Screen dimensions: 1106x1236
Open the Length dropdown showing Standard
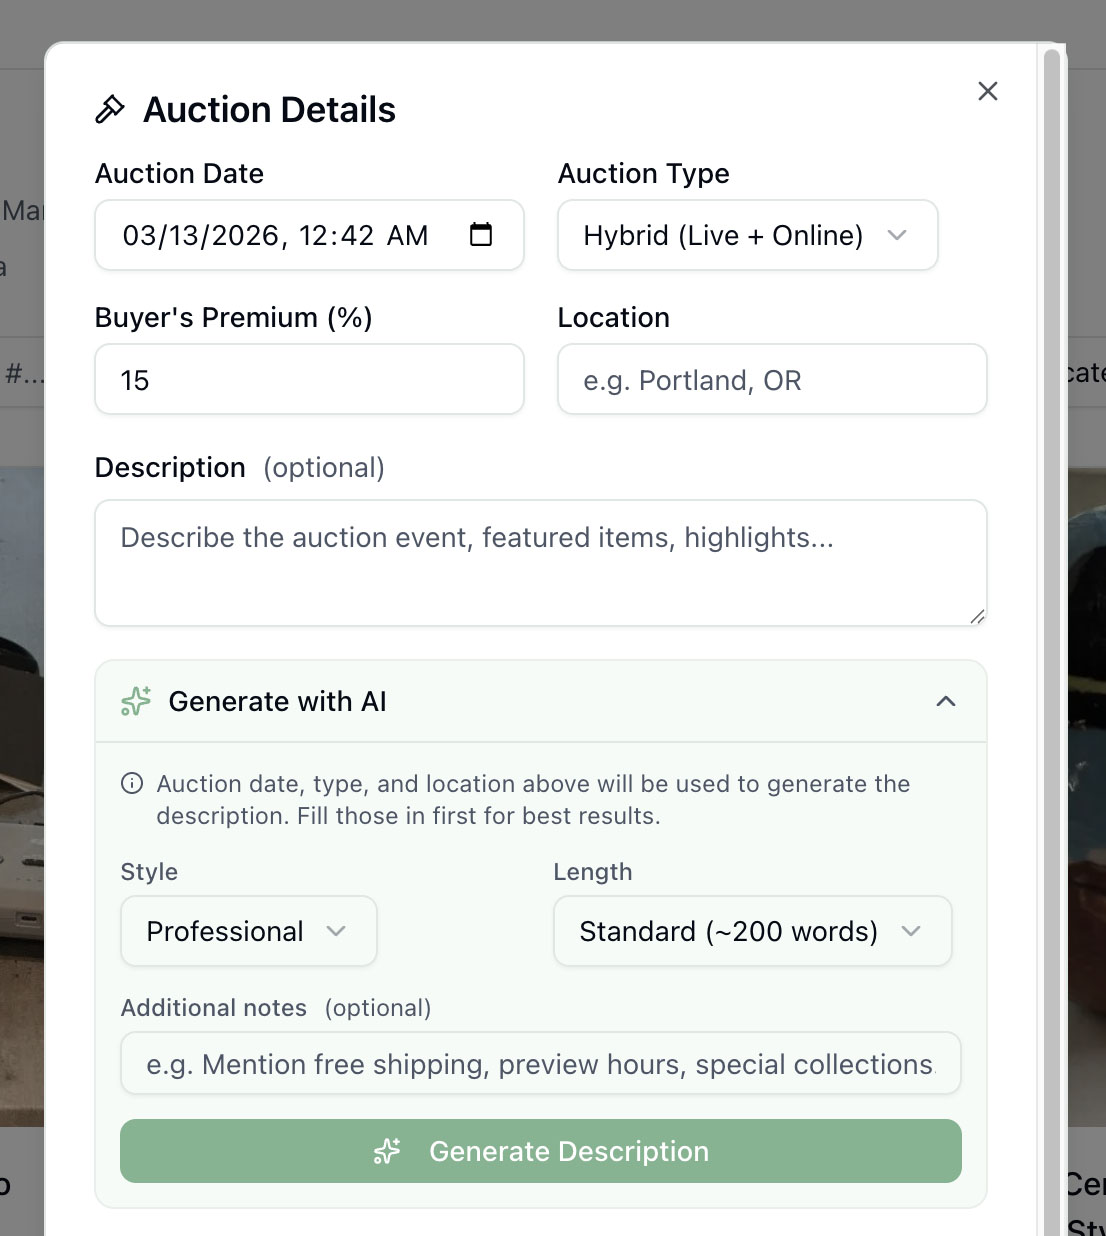(752, 931)
